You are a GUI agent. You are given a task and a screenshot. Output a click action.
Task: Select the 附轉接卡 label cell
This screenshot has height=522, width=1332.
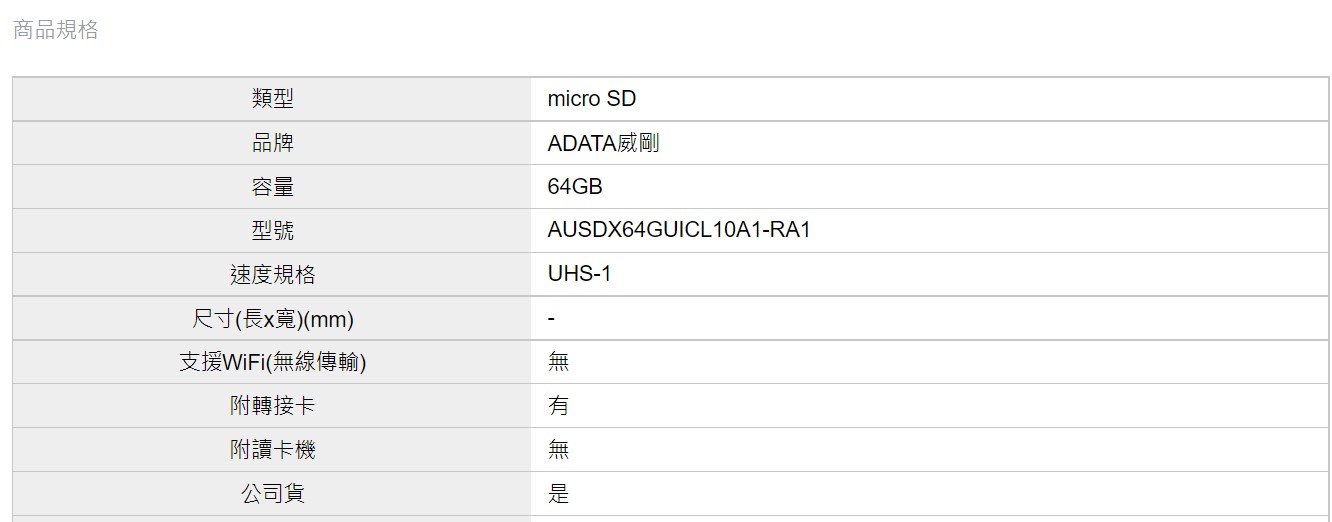272,406
